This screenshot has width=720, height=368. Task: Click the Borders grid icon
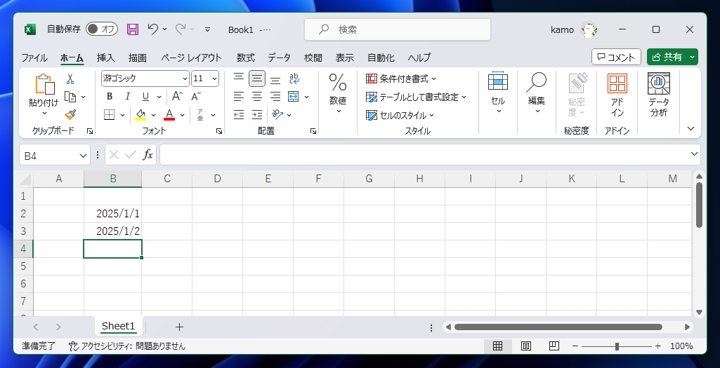[109, 115]
